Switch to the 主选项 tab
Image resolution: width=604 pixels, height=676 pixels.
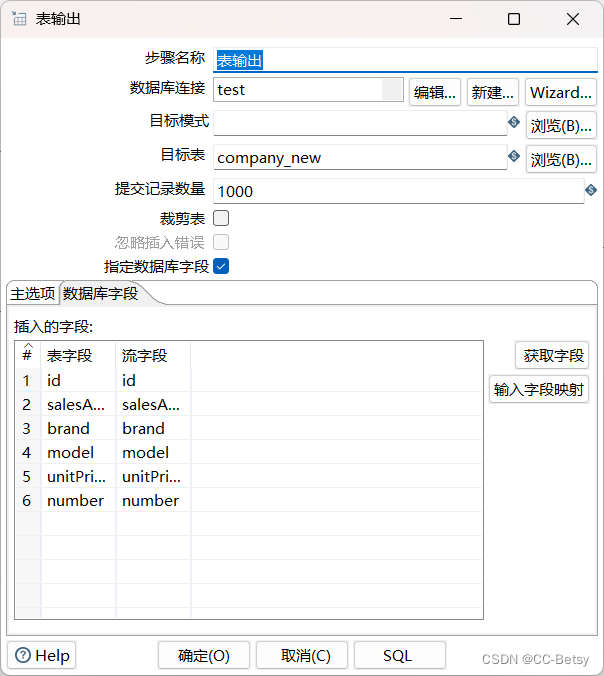pyautogui.click(x=33, y=294)
